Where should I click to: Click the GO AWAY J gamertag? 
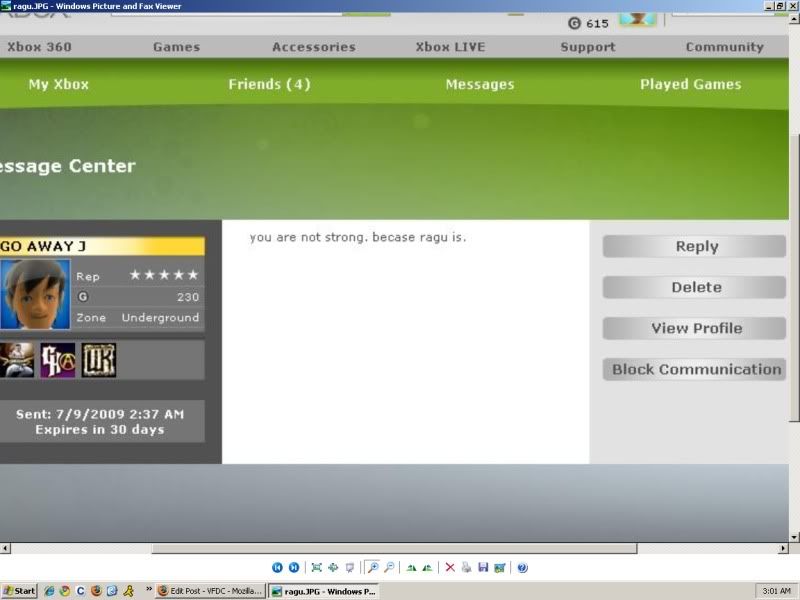[x=43, y=246]
